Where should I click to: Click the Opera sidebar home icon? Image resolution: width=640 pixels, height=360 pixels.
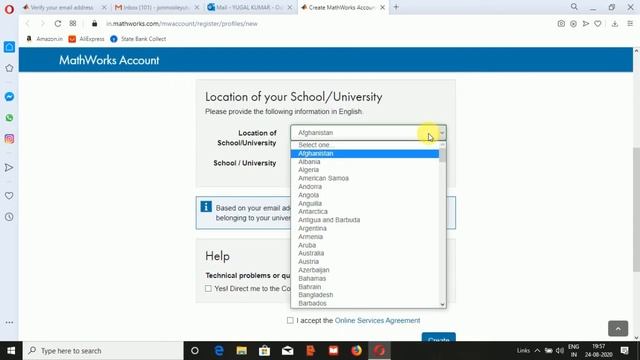pos(9,47)
